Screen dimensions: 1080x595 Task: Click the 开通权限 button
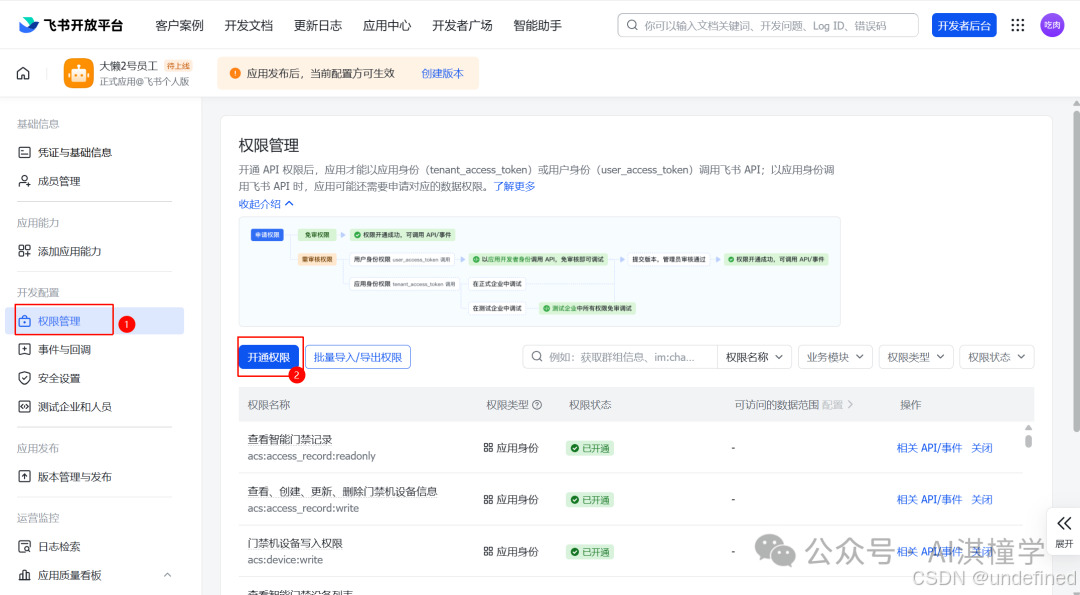[x=269, y=356]
